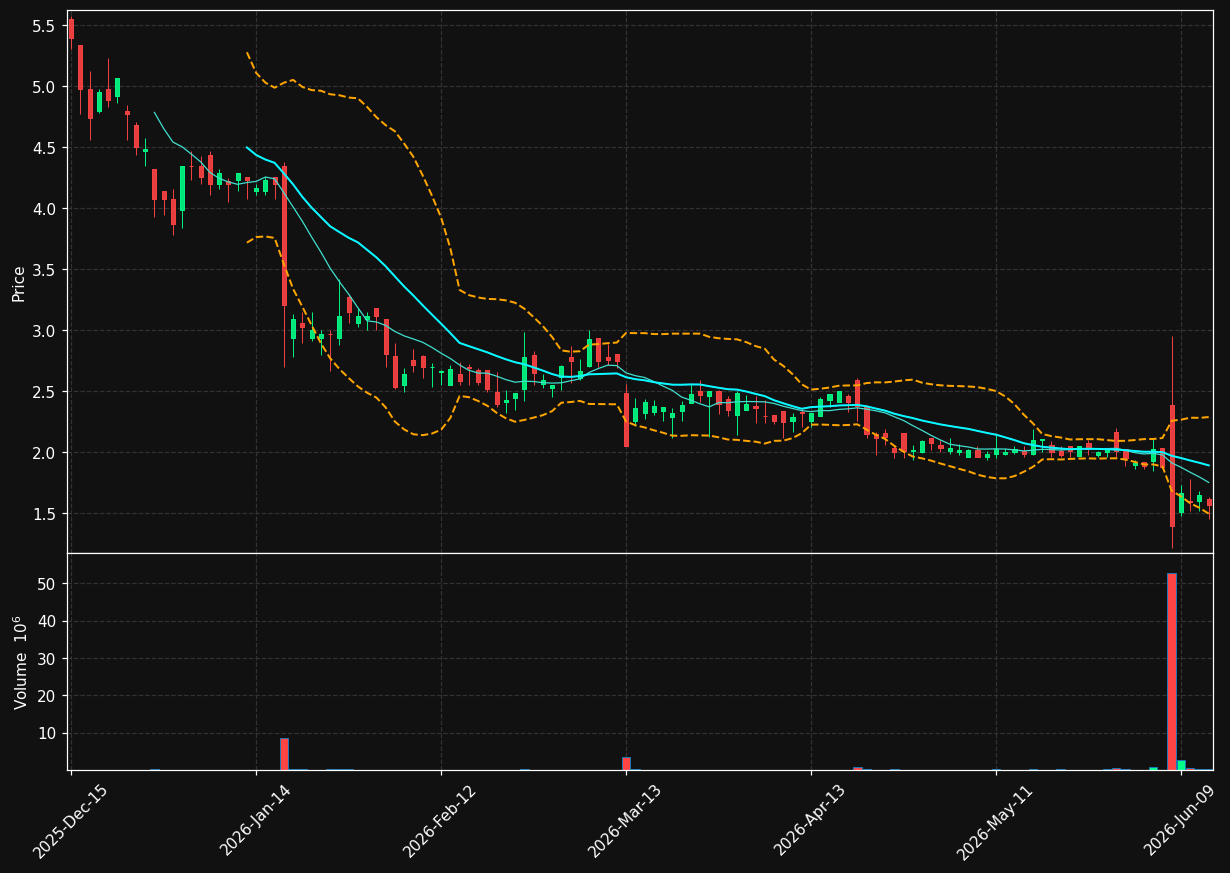The width and height of the screenshot is (1230, 873).
Task: Click the Price axis title
Action: (x=19, y=282)
